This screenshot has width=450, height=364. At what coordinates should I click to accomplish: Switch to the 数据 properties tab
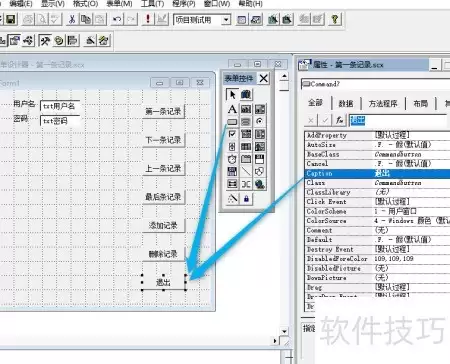tap(346, 103)
